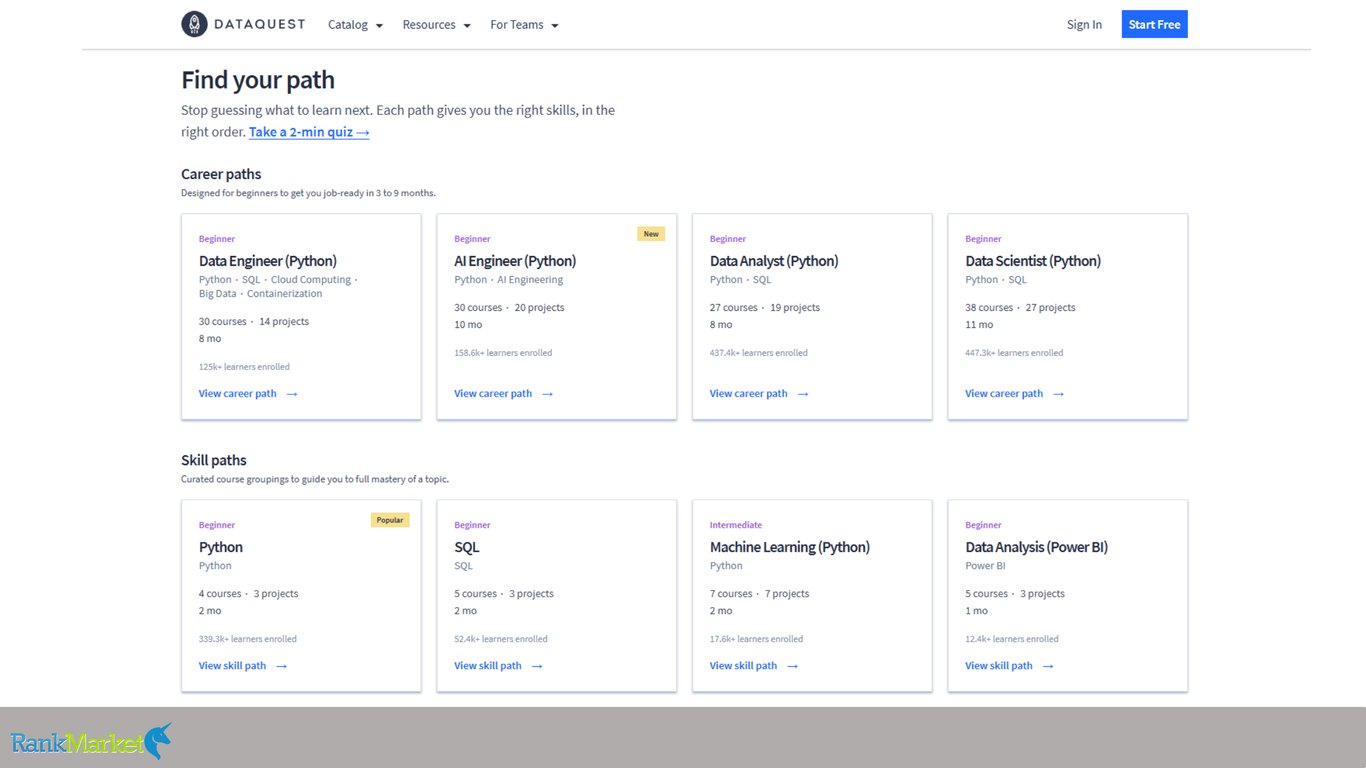The height and width of the screenshot is (768, 1366).
Task: Click the 14 projects text on Data Engineer card
Action: (x=284, y=322)
